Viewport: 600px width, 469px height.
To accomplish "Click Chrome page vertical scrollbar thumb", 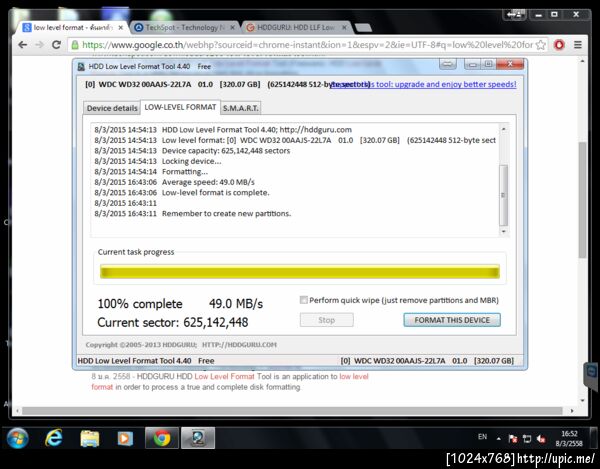I will point(582,200).
